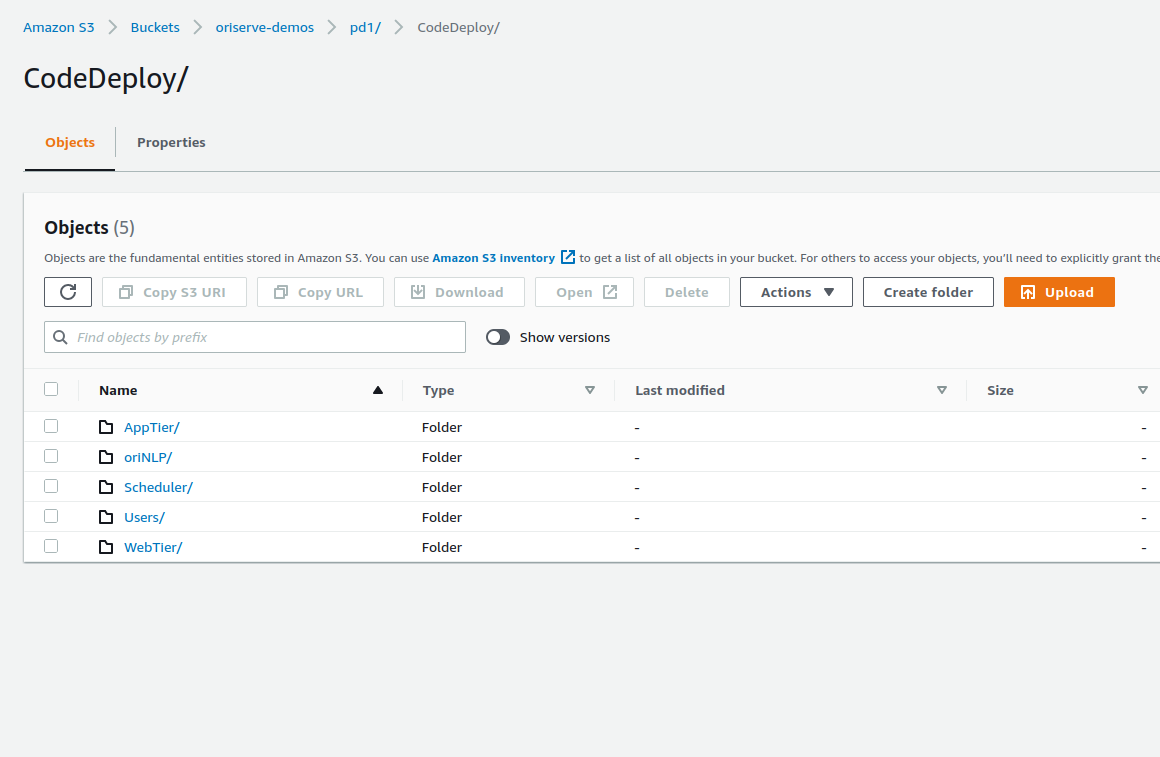Image resolution: width=1160 pixels, height=757 pixels.
Task: Click the Copy URL icon
Action: (281, 292)
